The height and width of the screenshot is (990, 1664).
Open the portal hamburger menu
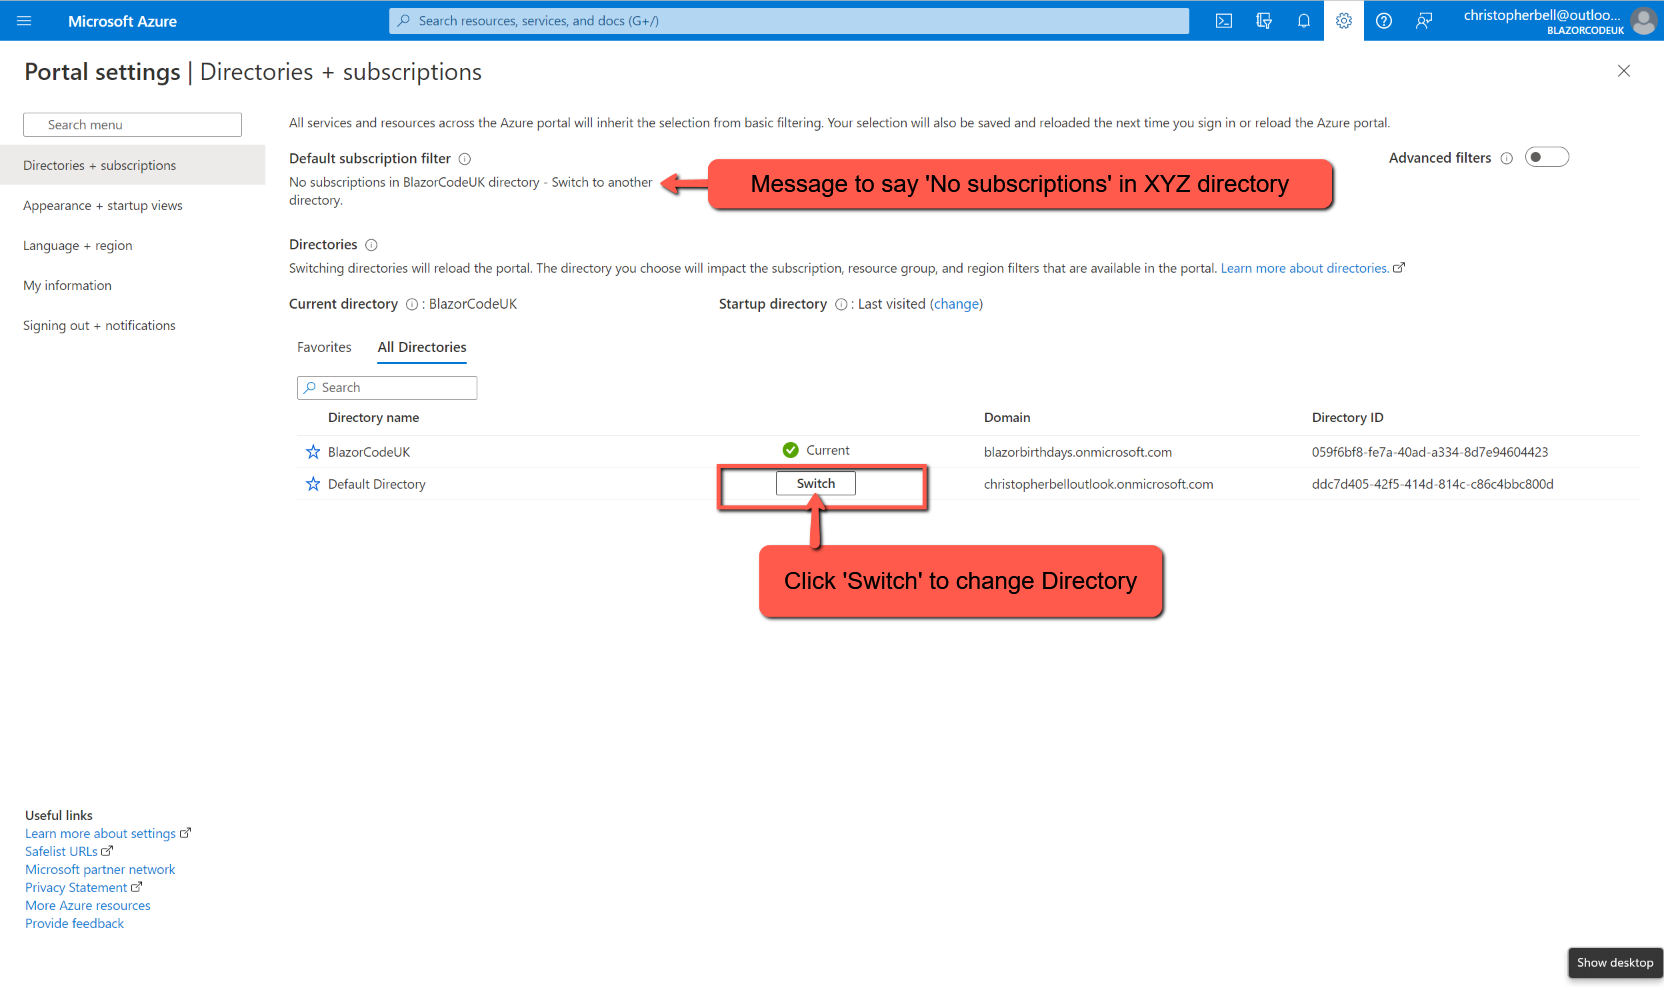24,20
